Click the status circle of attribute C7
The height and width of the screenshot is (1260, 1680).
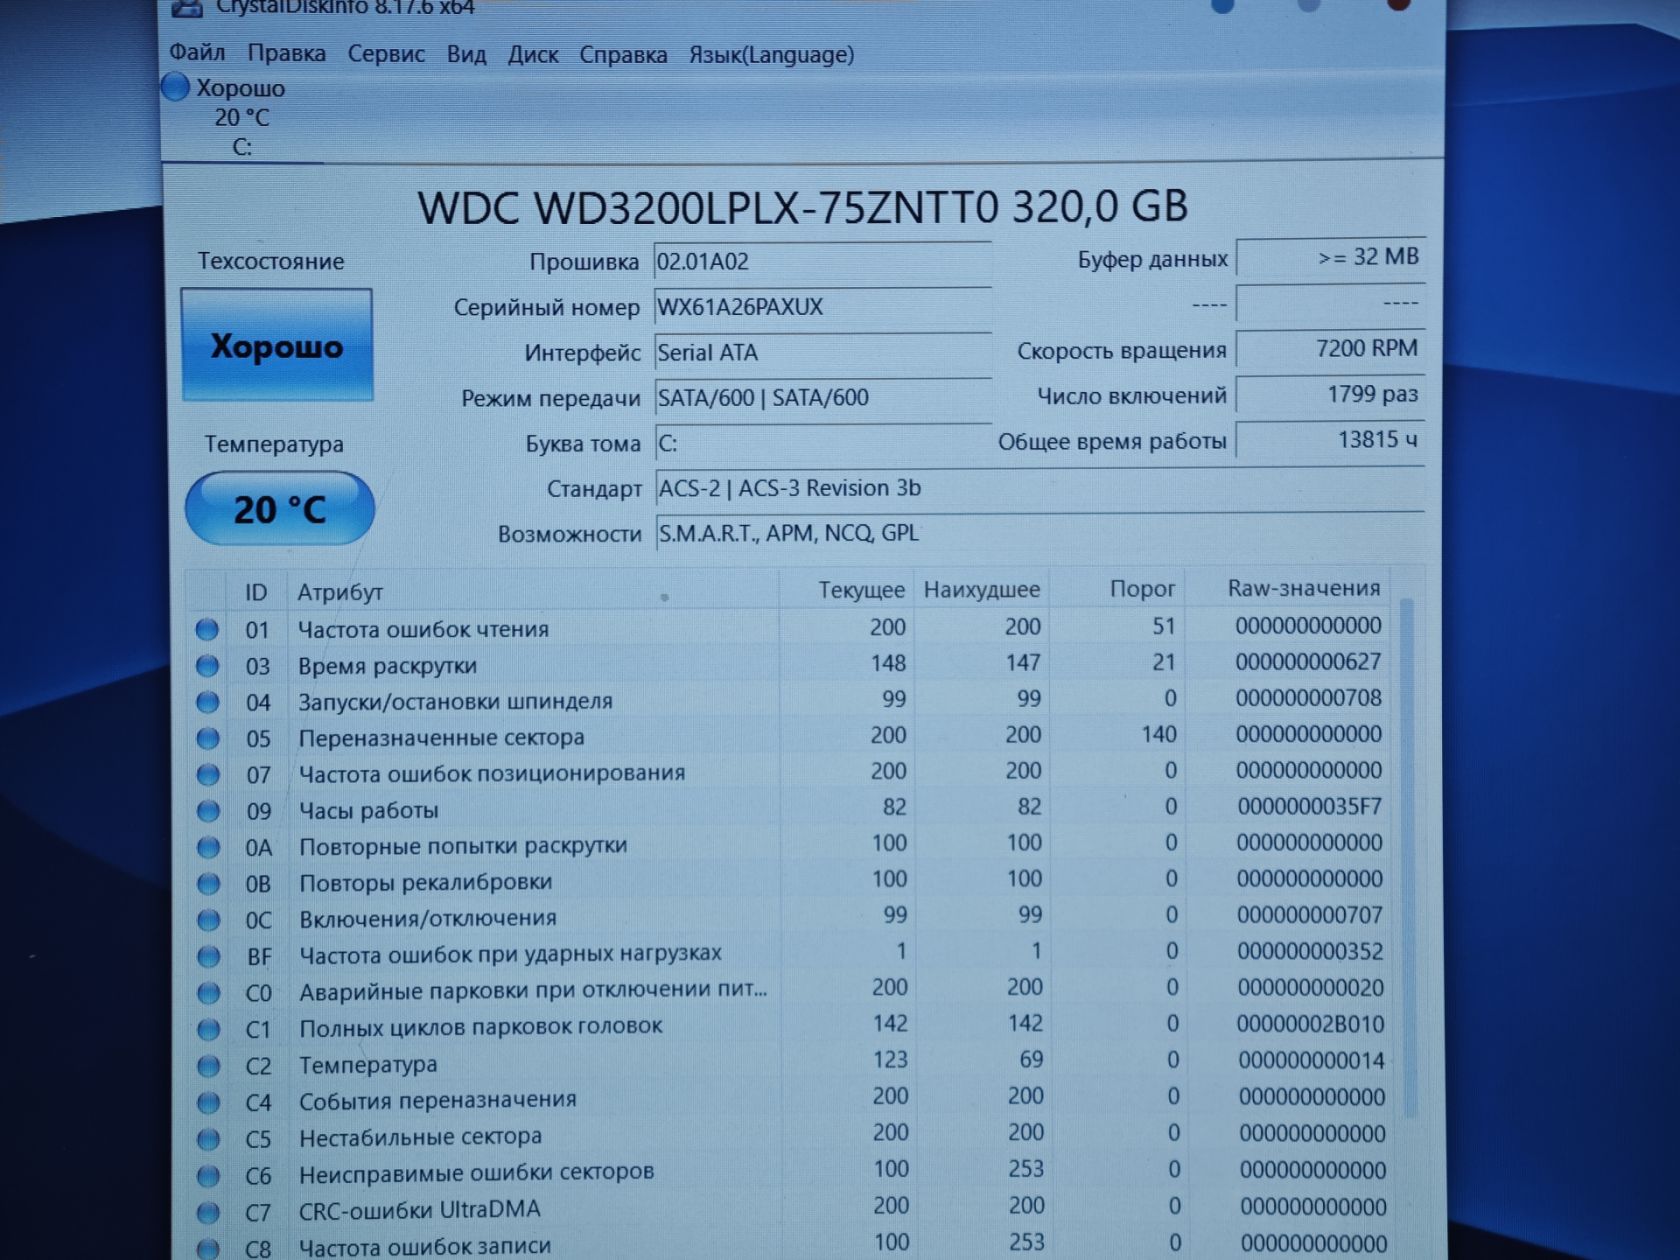coord(209,1212)
